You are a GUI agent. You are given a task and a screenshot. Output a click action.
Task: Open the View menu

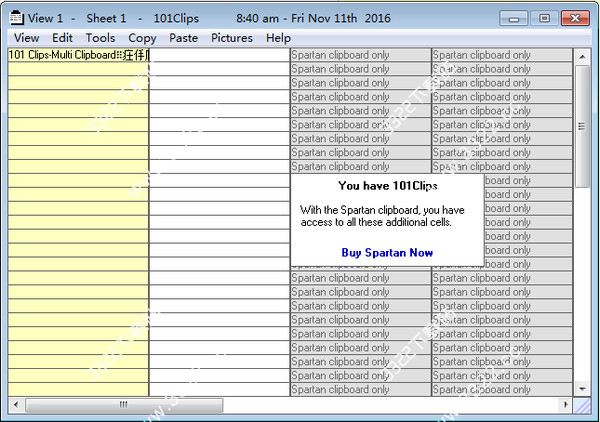pyautogui.click(x=26, y=38)
